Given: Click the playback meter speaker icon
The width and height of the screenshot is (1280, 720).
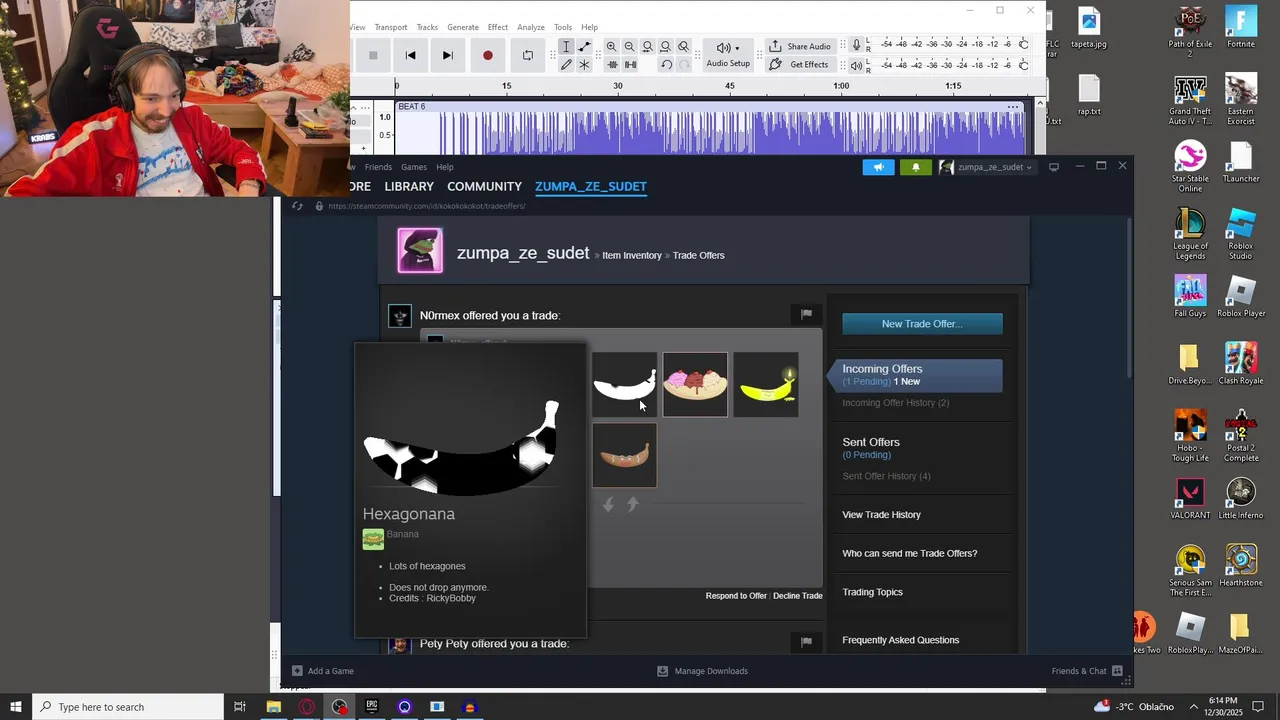Looking at the screenshot, I should pos(856,66).
